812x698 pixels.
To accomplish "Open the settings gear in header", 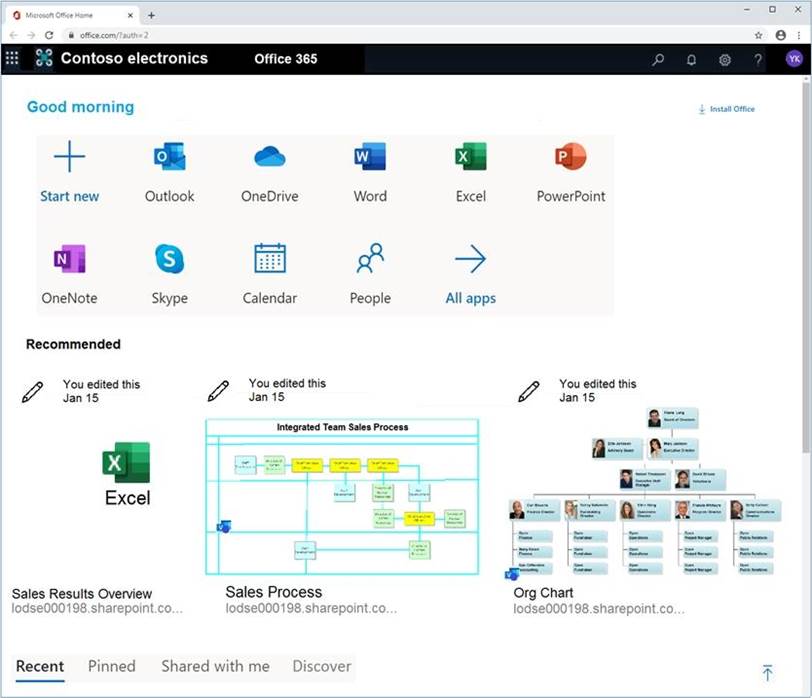I will (725, 59).
